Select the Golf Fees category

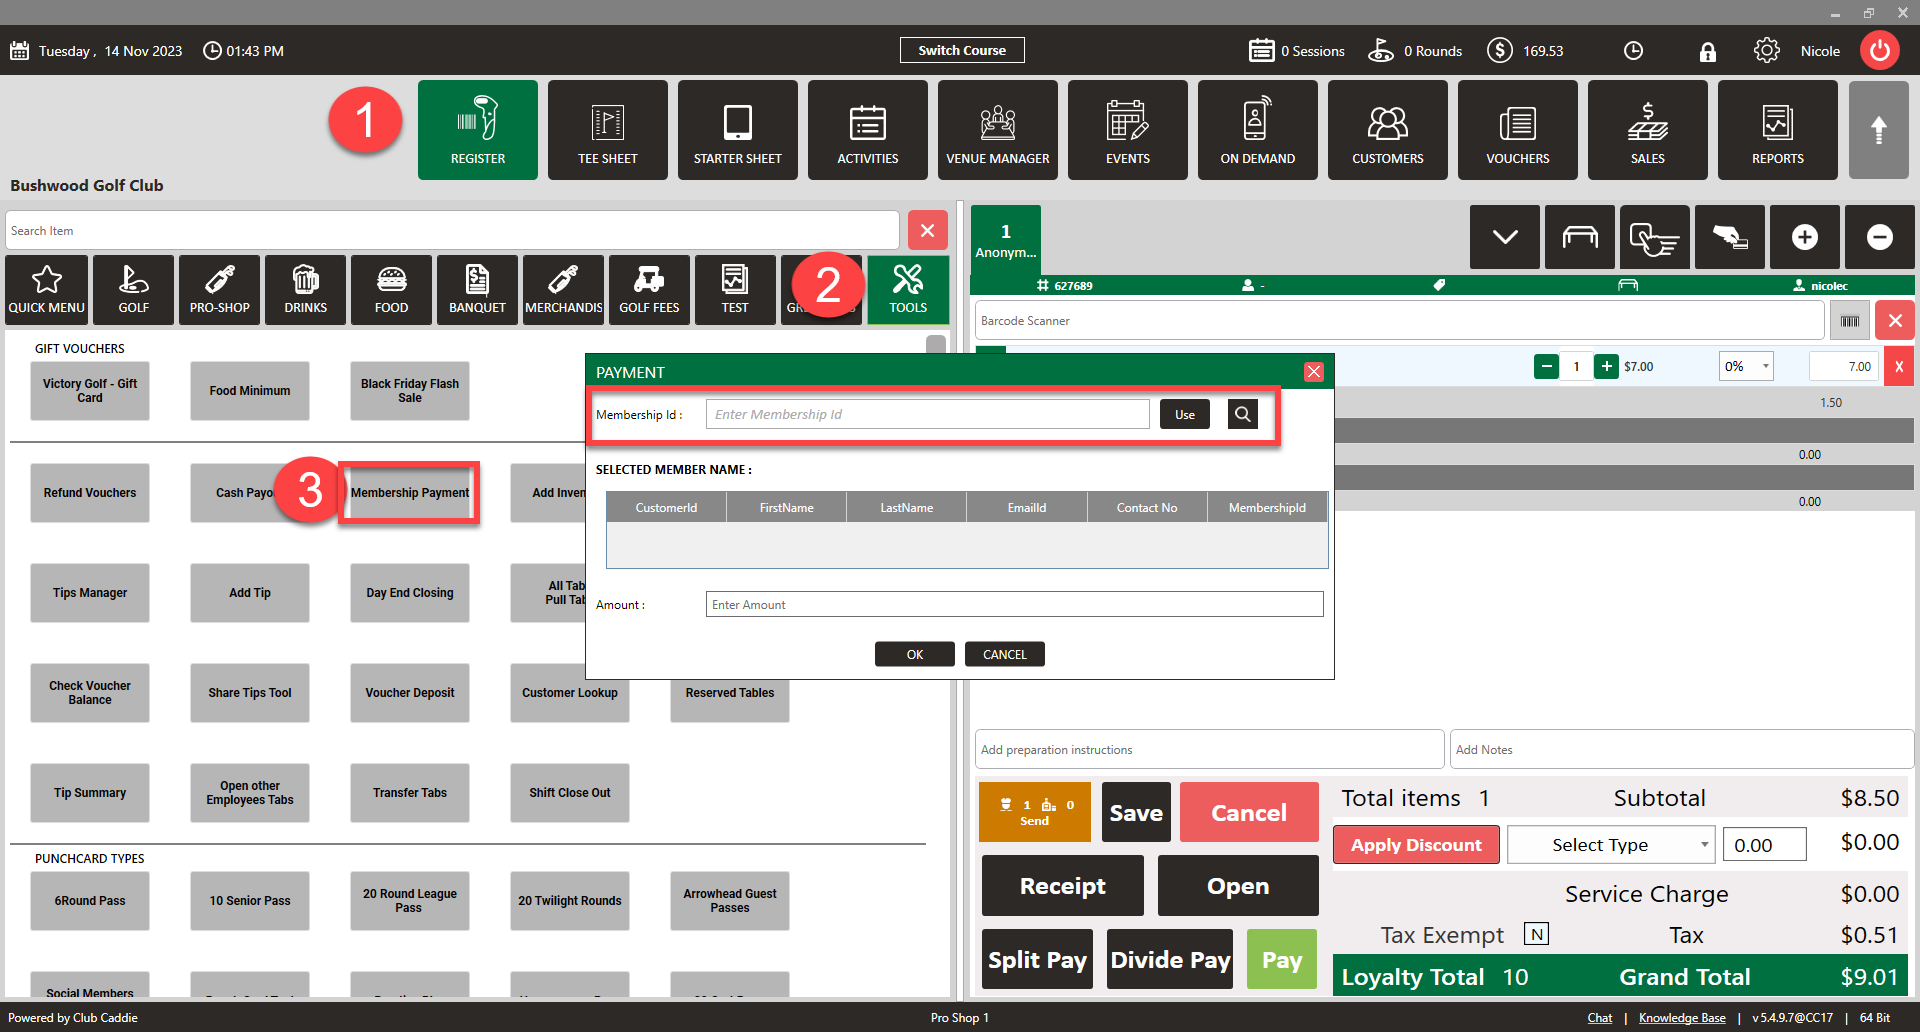[649, 290]
